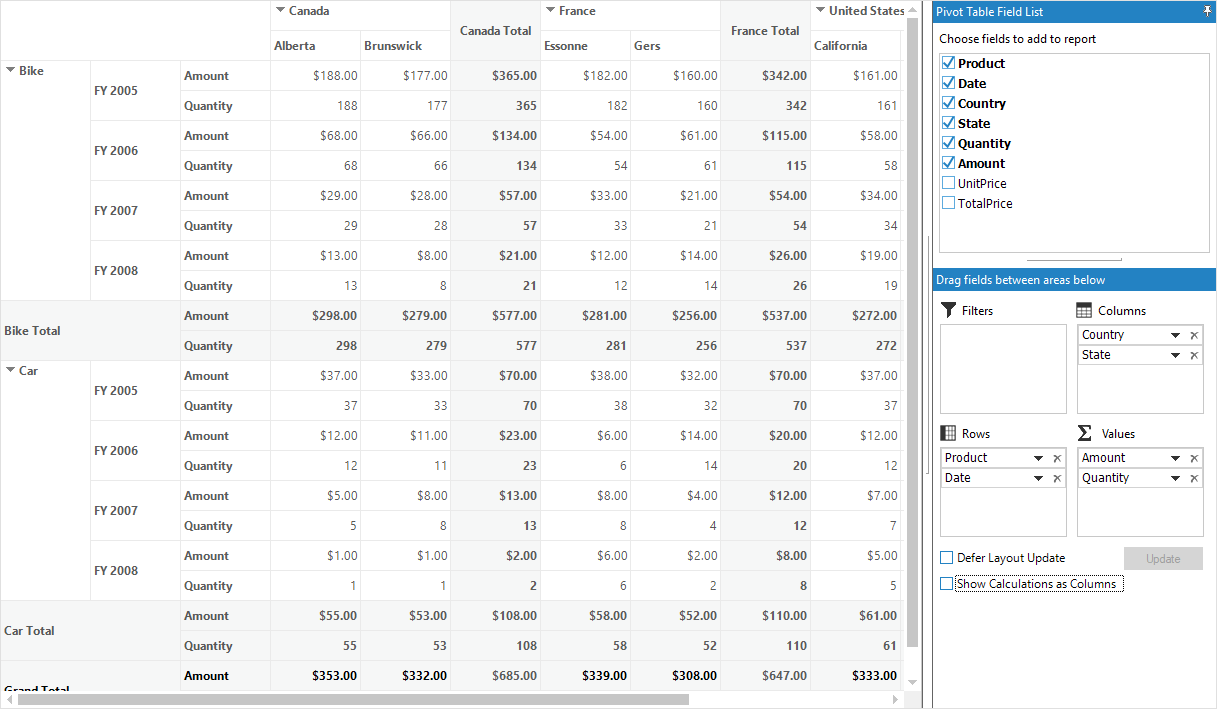Click the Pivot Table Field List title
The image size is (1217, 709).
click(989, 12)
